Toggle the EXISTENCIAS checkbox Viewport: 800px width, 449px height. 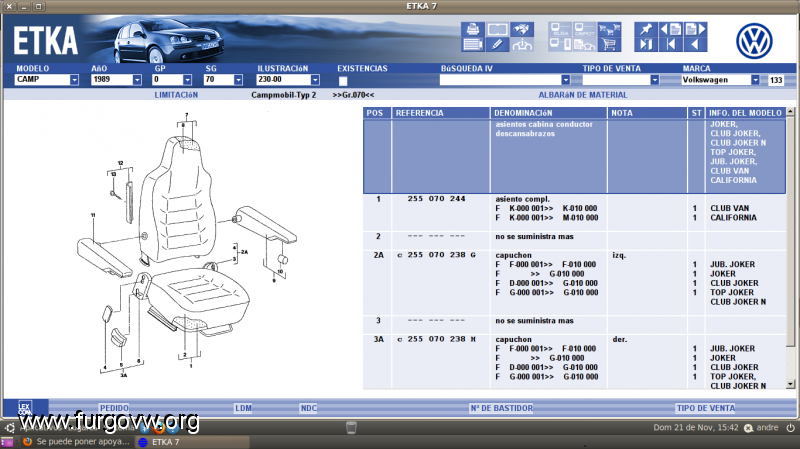(343, 81)
